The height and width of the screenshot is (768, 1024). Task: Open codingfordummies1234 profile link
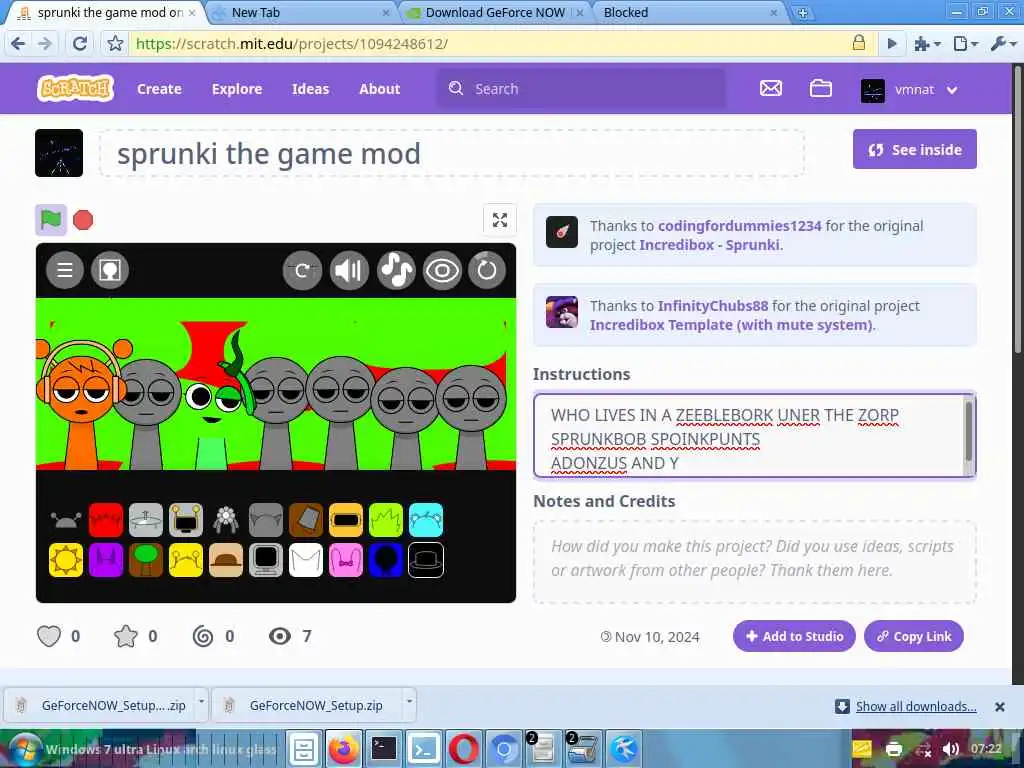pyautogui.click(x=739, y=226)
